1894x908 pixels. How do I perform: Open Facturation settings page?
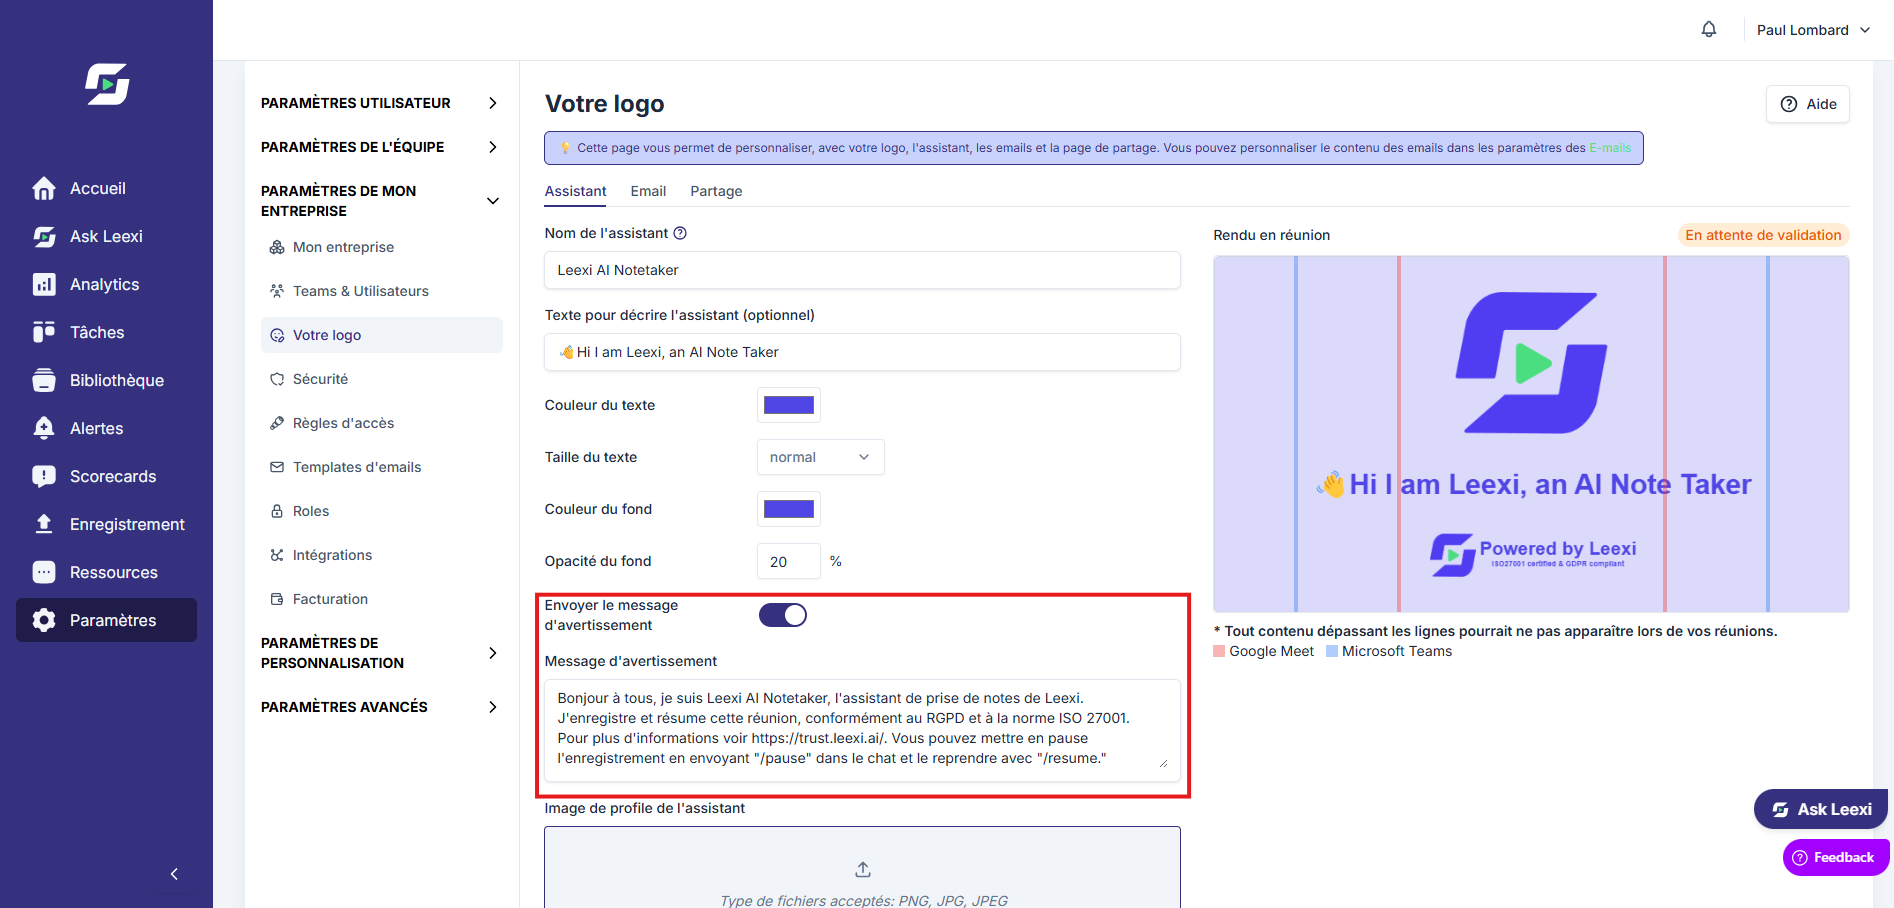tap(382, 599)
